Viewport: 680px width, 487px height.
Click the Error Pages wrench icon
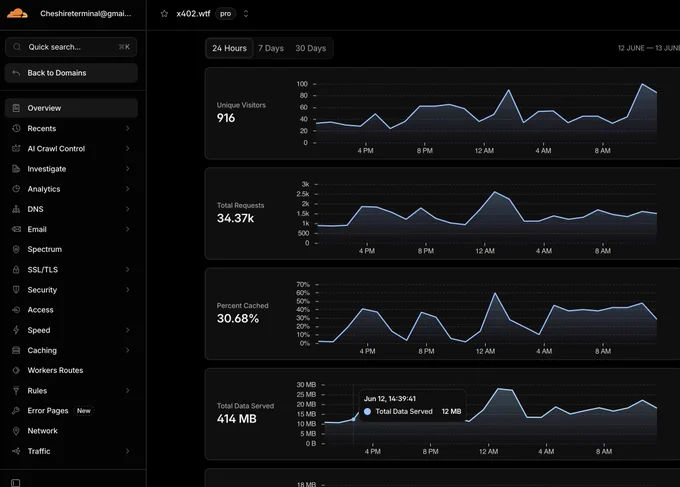pyautogui.click(x=16, y=411)
